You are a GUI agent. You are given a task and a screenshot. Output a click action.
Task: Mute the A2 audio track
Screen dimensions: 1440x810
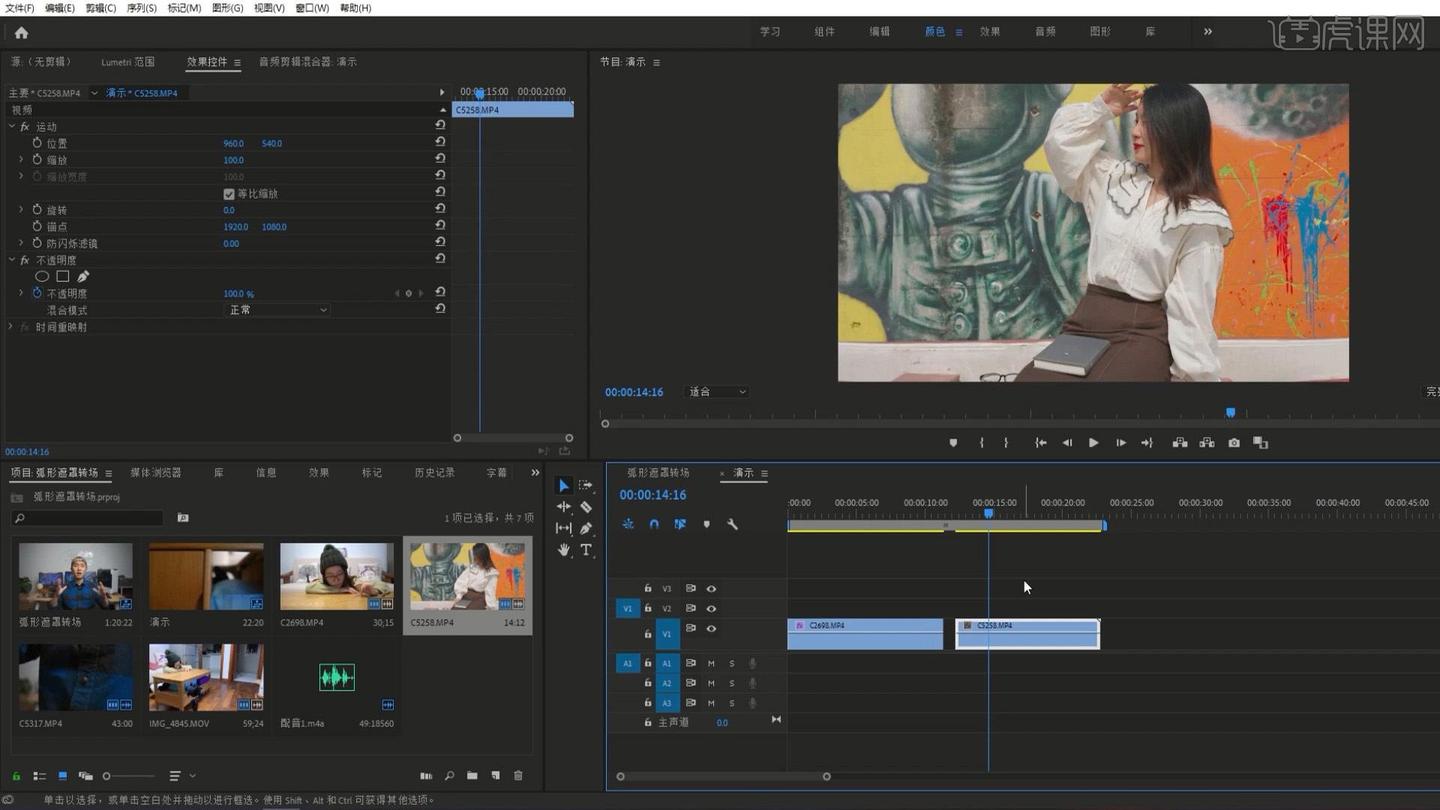point(711,684)
